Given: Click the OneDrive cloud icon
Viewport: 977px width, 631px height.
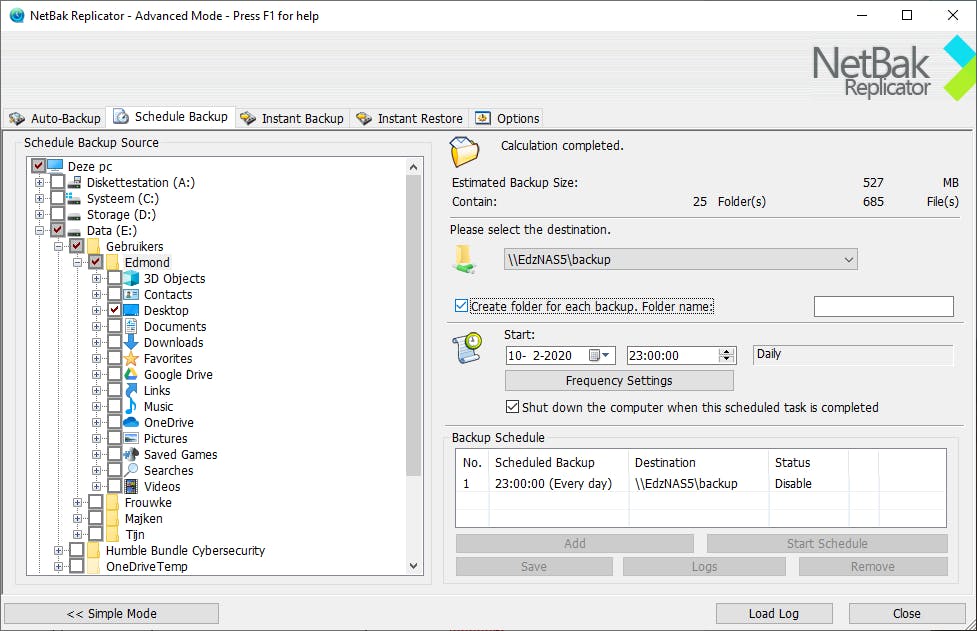Looking at the screenshot, I should [x=131, y=422].
